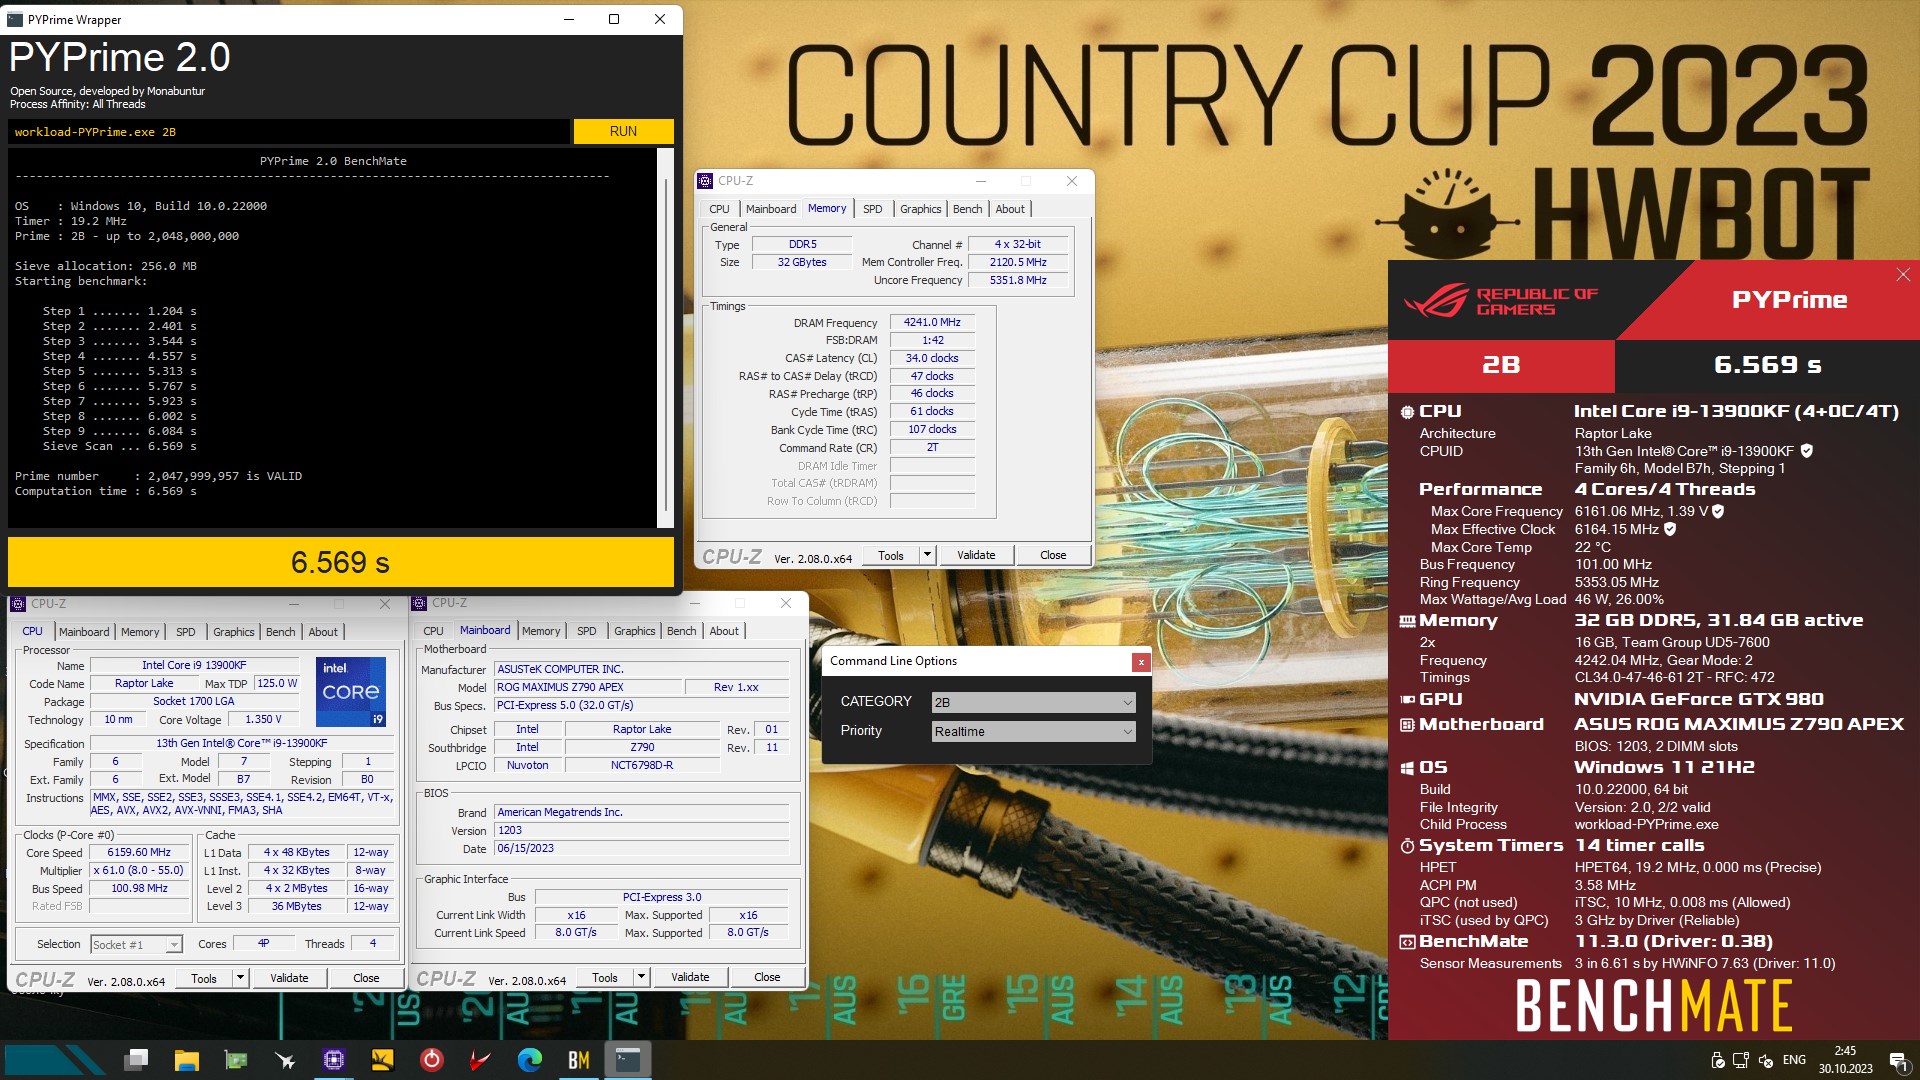
Task: Click Close button in CPU-Z Mainboard window
Action: point(767,977)
